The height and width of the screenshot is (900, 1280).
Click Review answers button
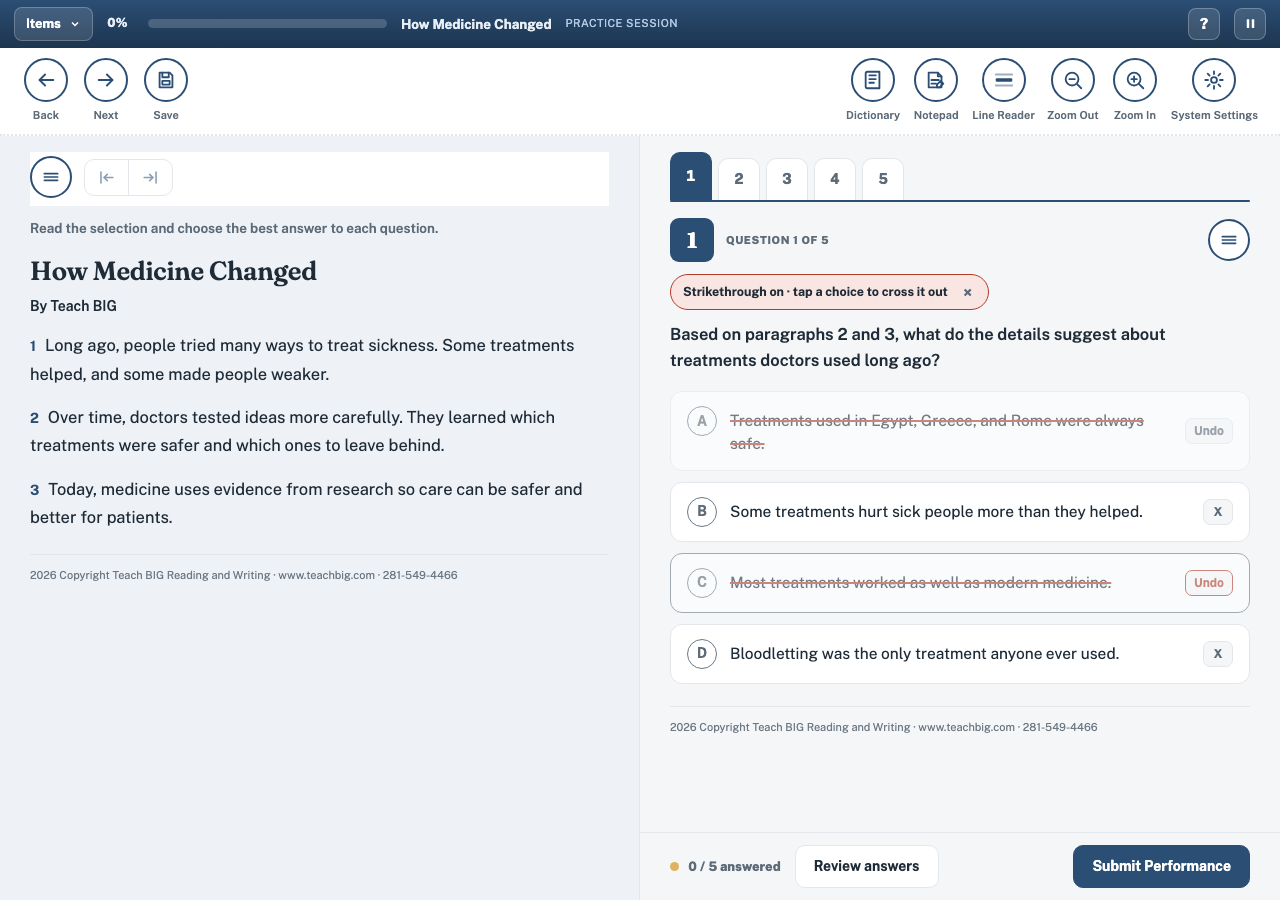coord(866,866)
